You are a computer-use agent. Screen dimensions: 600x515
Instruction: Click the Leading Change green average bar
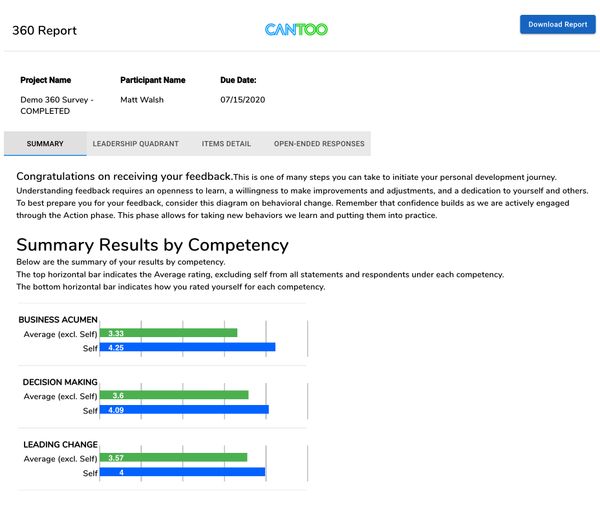pos(173,457)
